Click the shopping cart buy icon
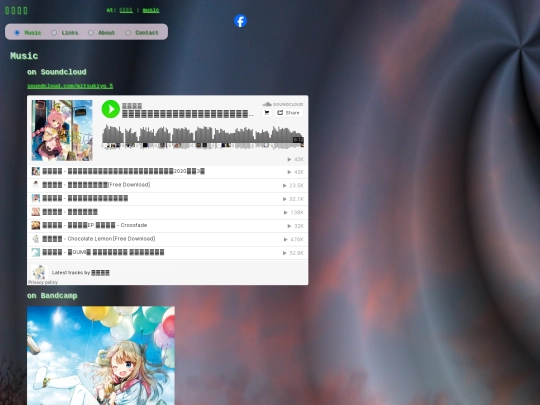540x405 pixels. click(x=267, y=113)
